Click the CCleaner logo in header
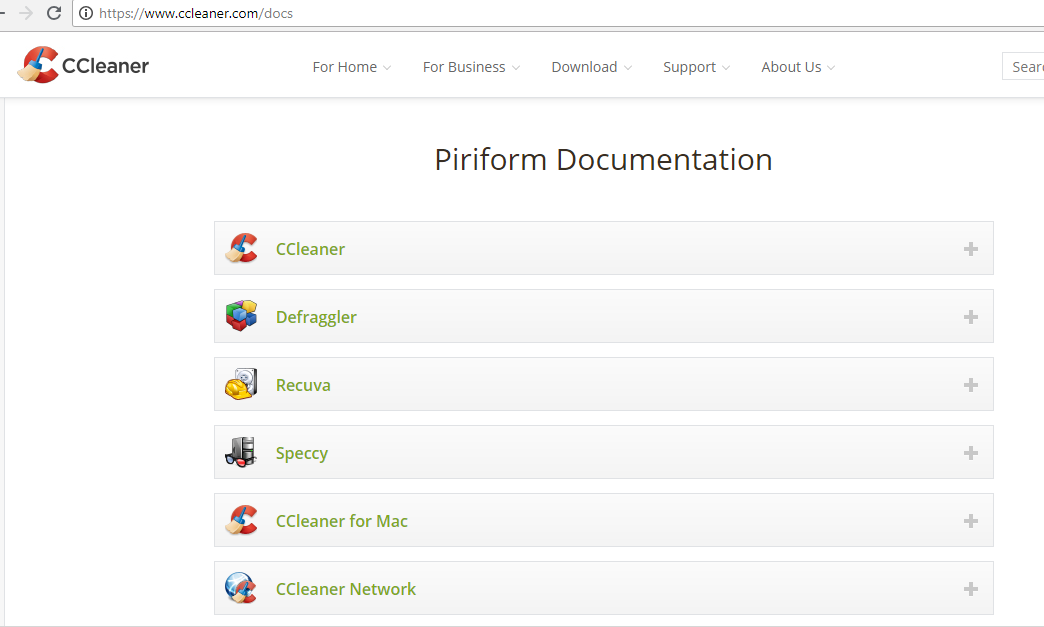The width and height of the screenshot is (1044, 627). tap(83, 65)
